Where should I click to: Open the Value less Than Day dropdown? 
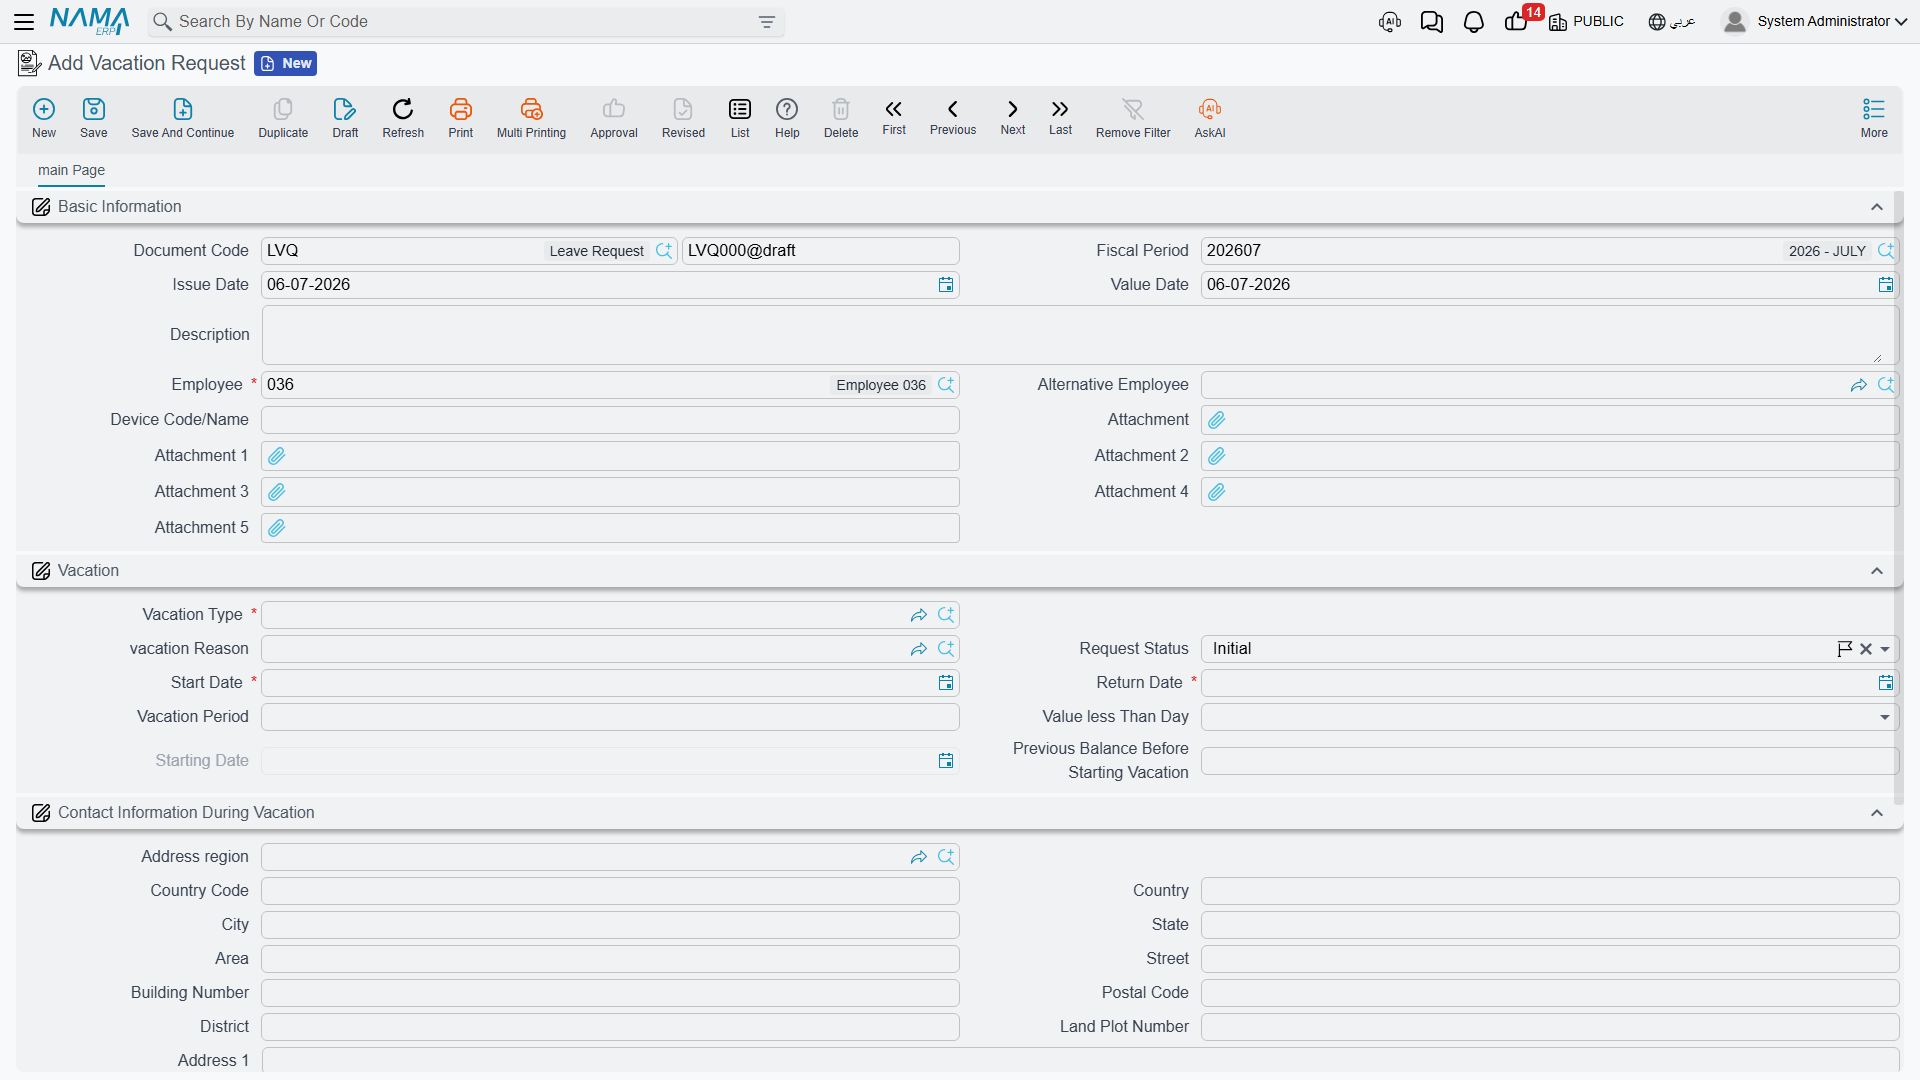click(1884, 717)
